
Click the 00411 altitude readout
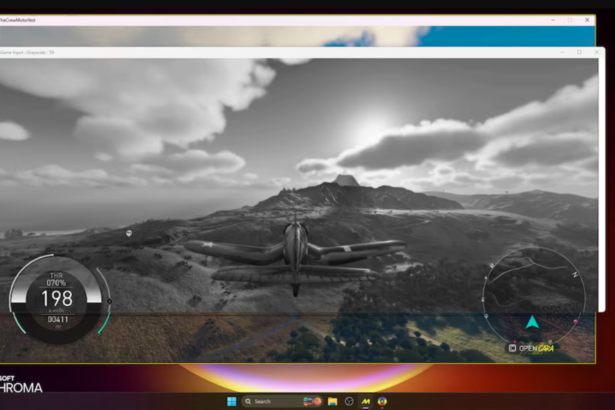[58, 319]
